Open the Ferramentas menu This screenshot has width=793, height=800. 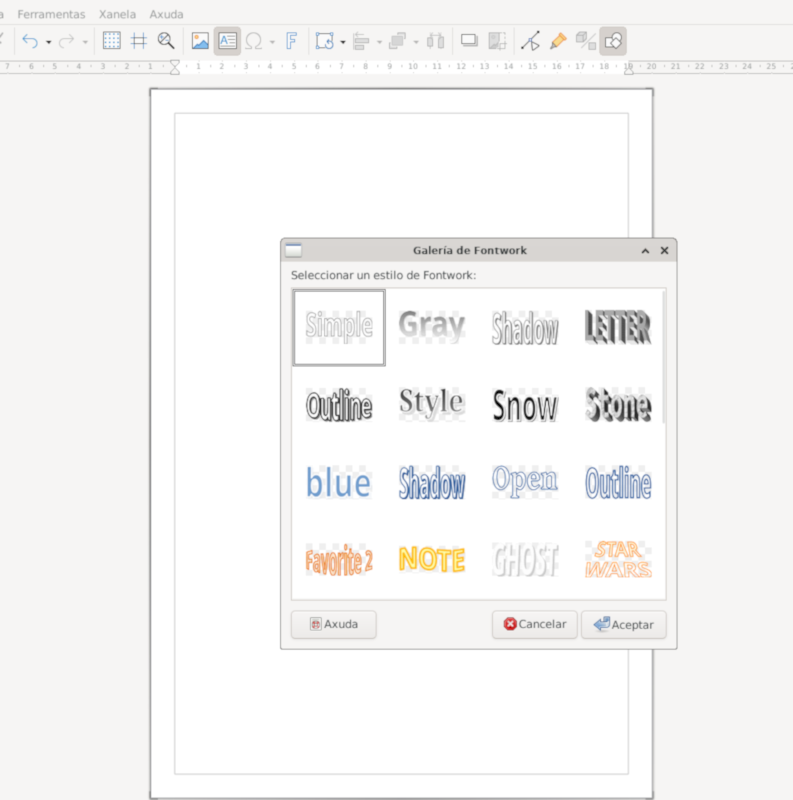pyautogui.click(x=51, y=14)
